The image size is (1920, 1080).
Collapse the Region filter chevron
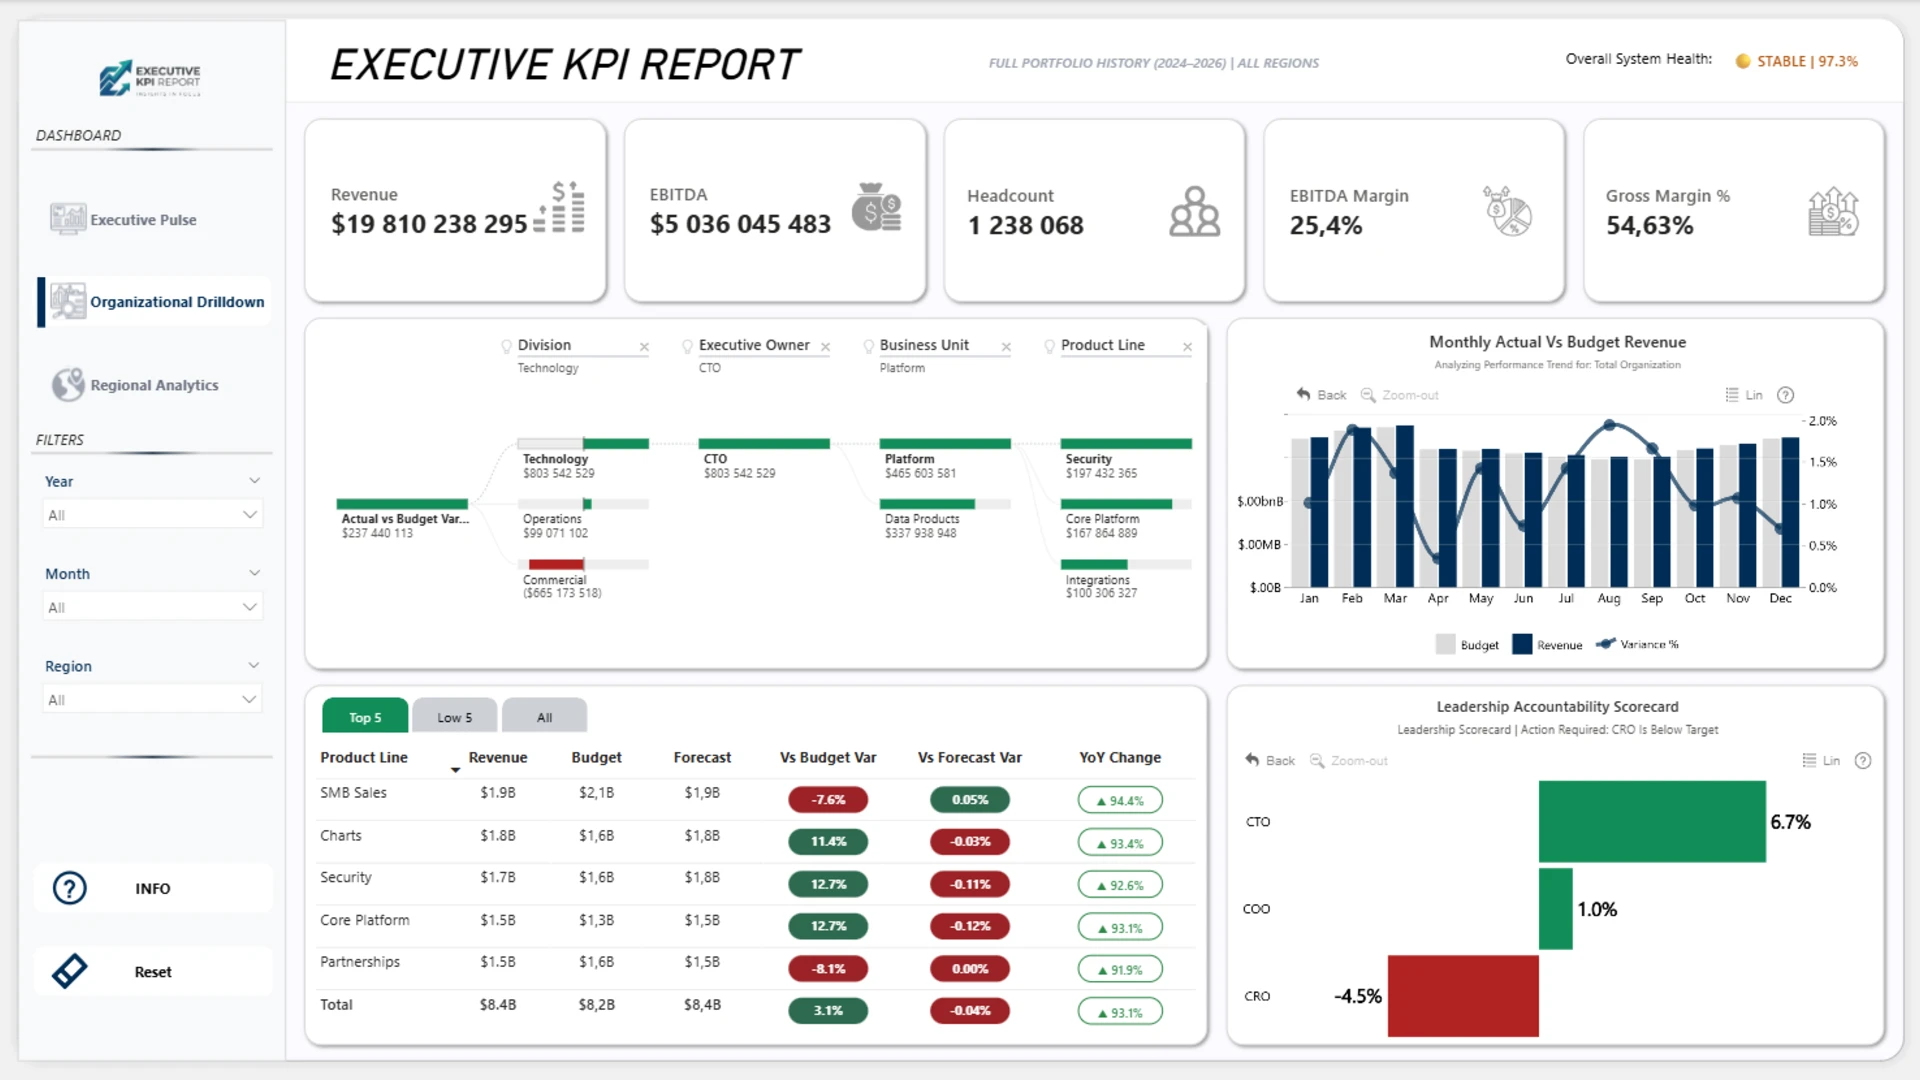point(254,665)
